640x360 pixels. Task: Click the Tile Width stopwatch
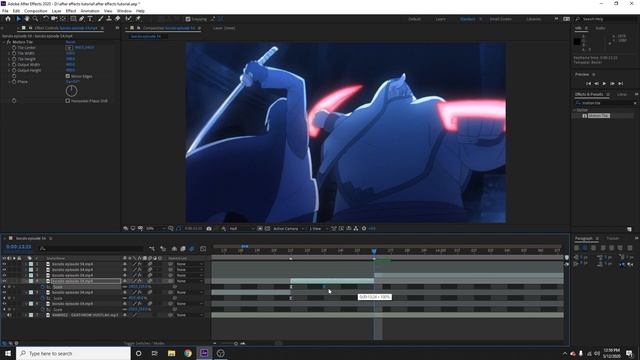pos(14,53)
